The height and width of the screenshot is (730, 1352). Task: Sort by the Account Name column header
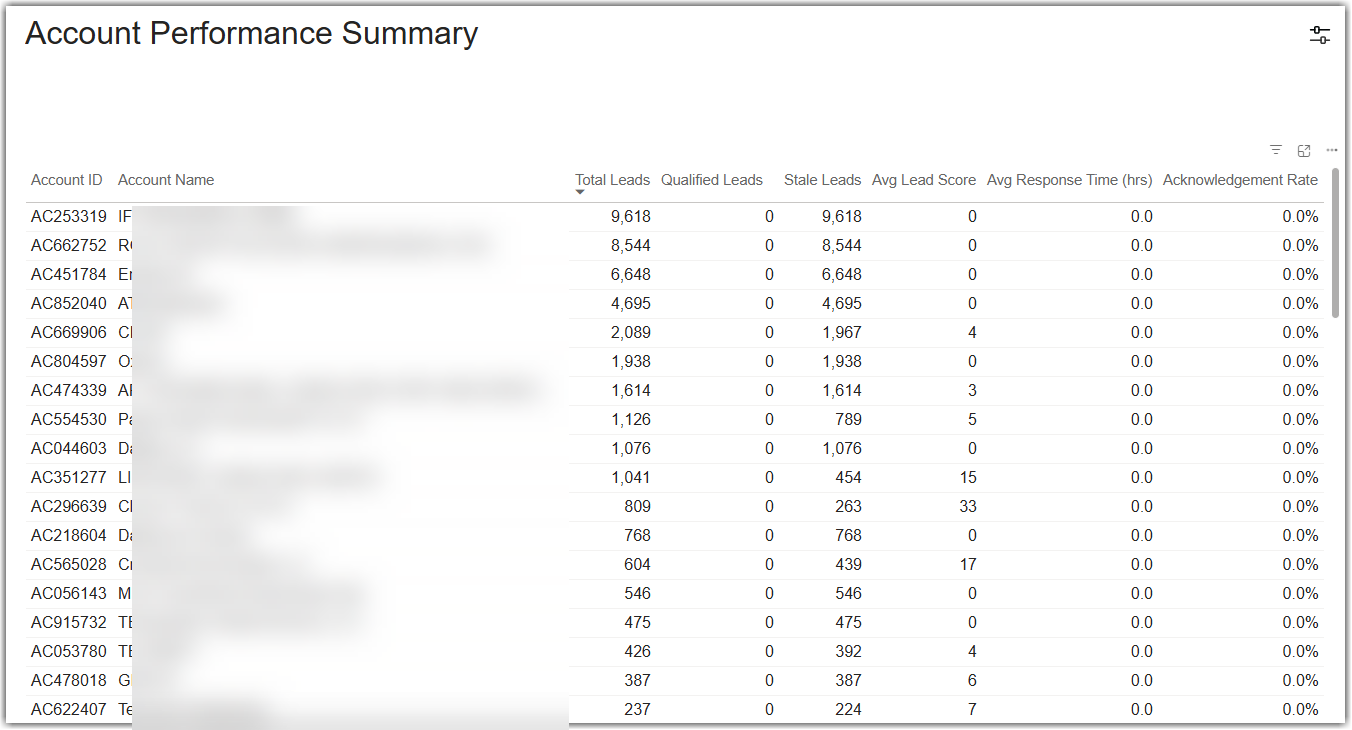click(166, 180)
